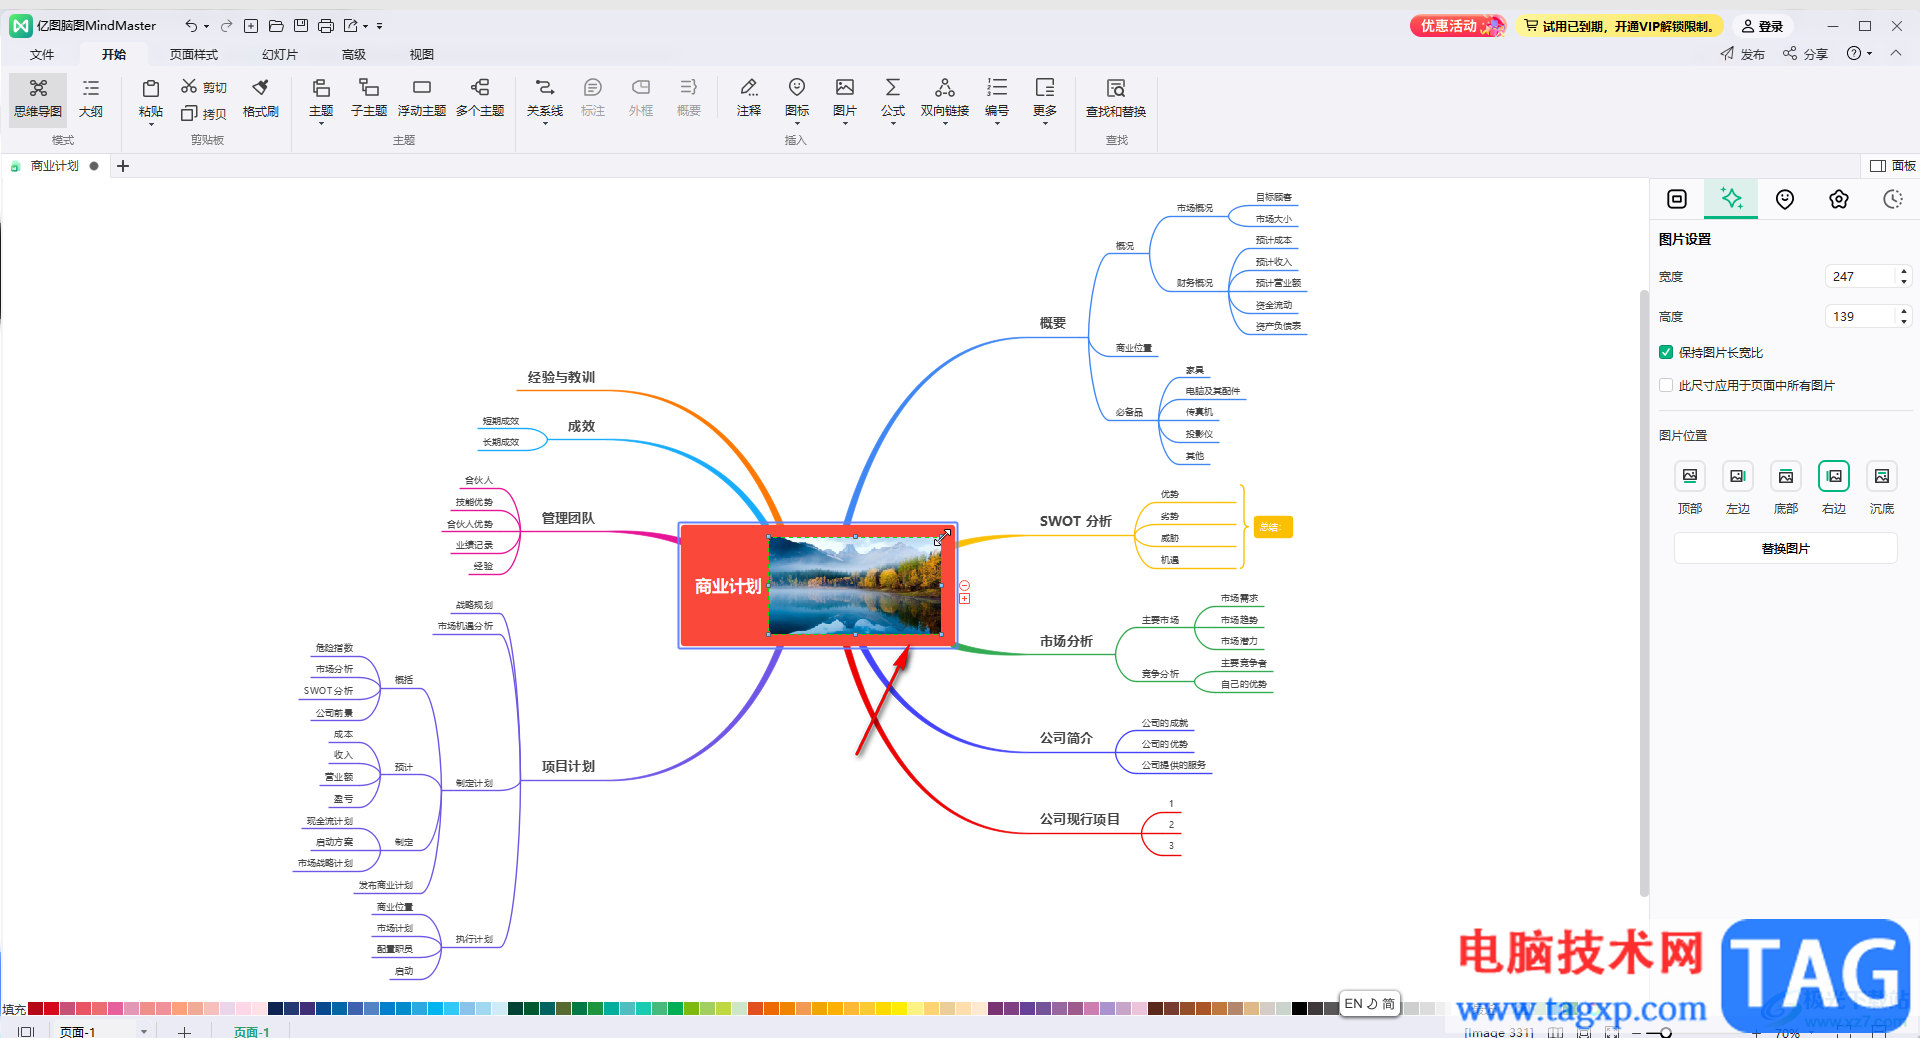The height and width of the screenshot is (1038, 1920).
Task: Switch to Start (开始) ribbon tab
Action: (x=114, y=54)
